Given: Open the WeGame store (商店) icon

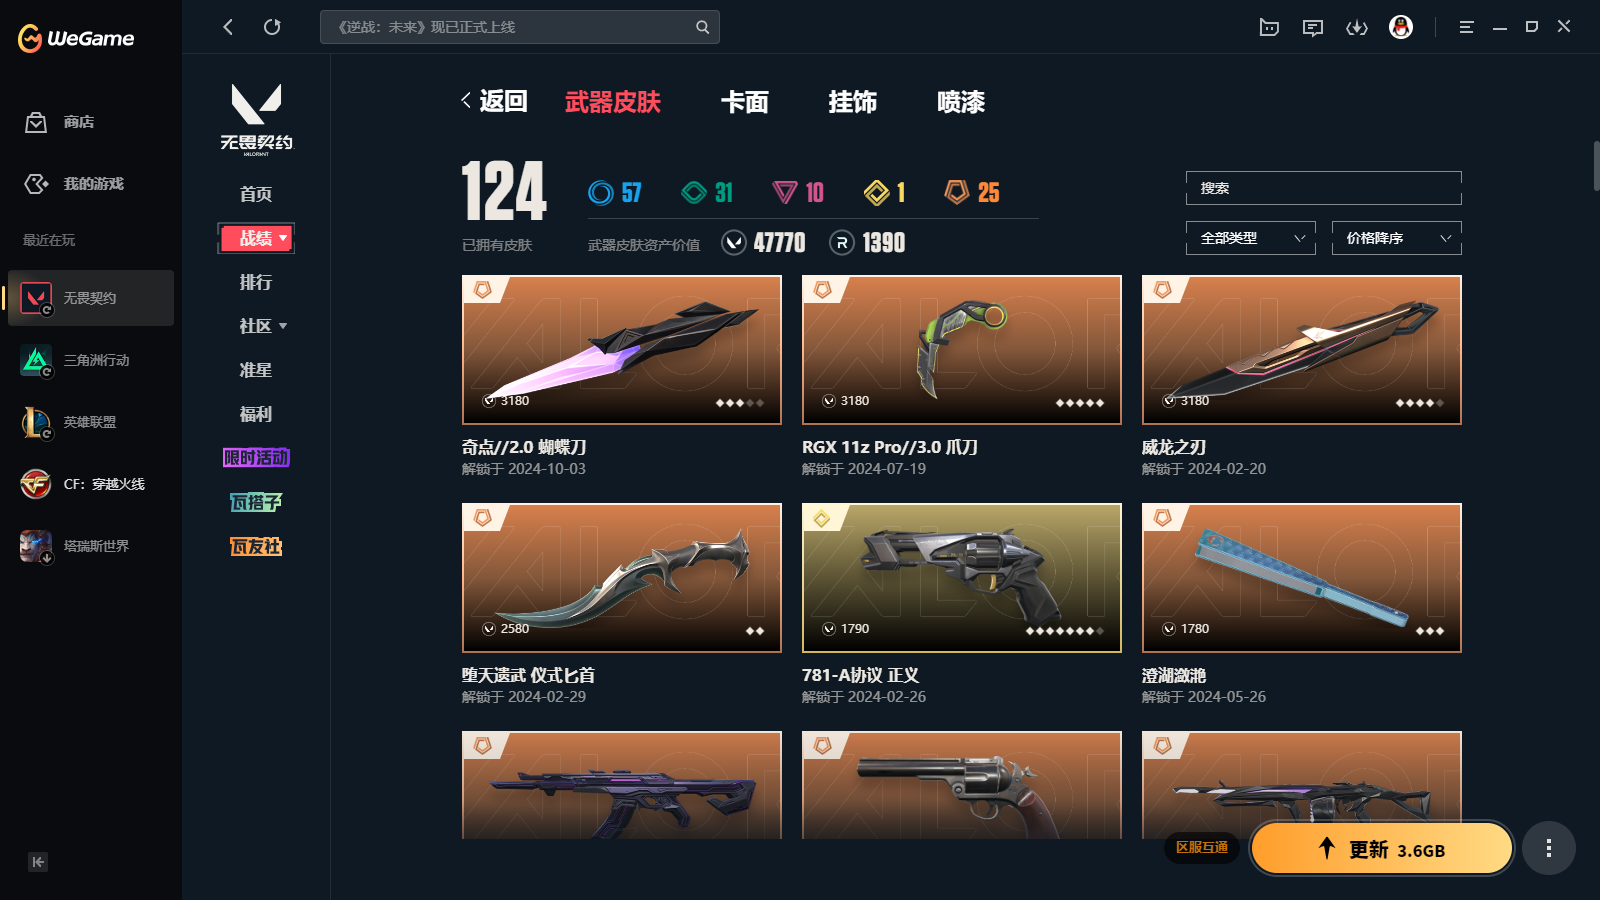Looking at the screenshot, I should [36, 122].
